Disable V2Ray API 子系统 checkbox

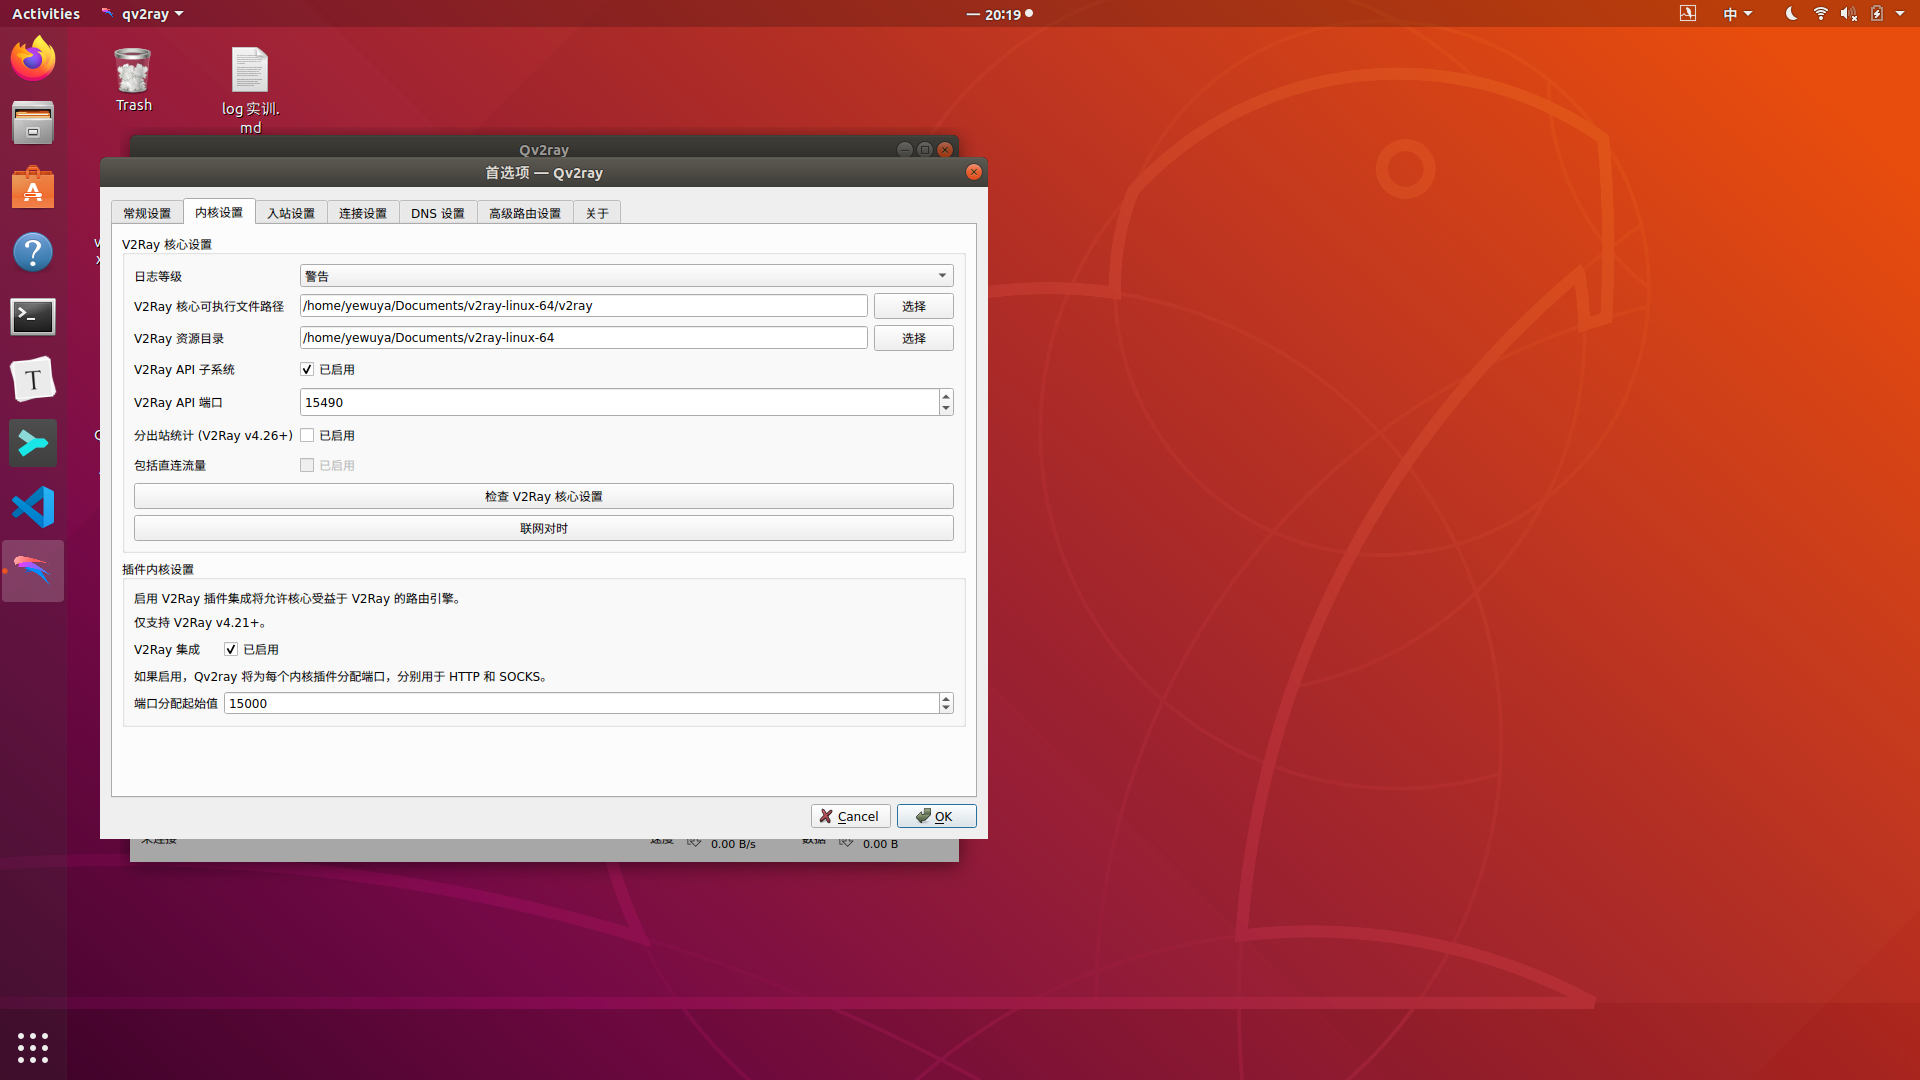pyautogui.click(x=307, y=369)
